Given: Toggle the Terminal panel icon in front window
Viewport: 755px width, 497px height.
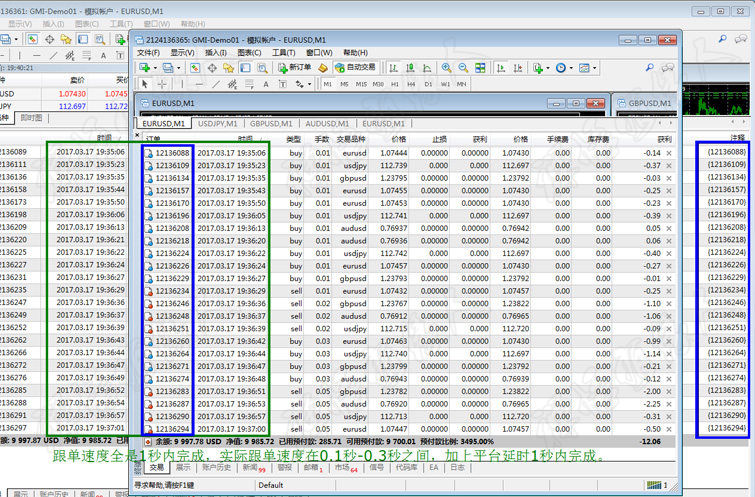Looking at the screenshot, I should [x=245, y=68].
